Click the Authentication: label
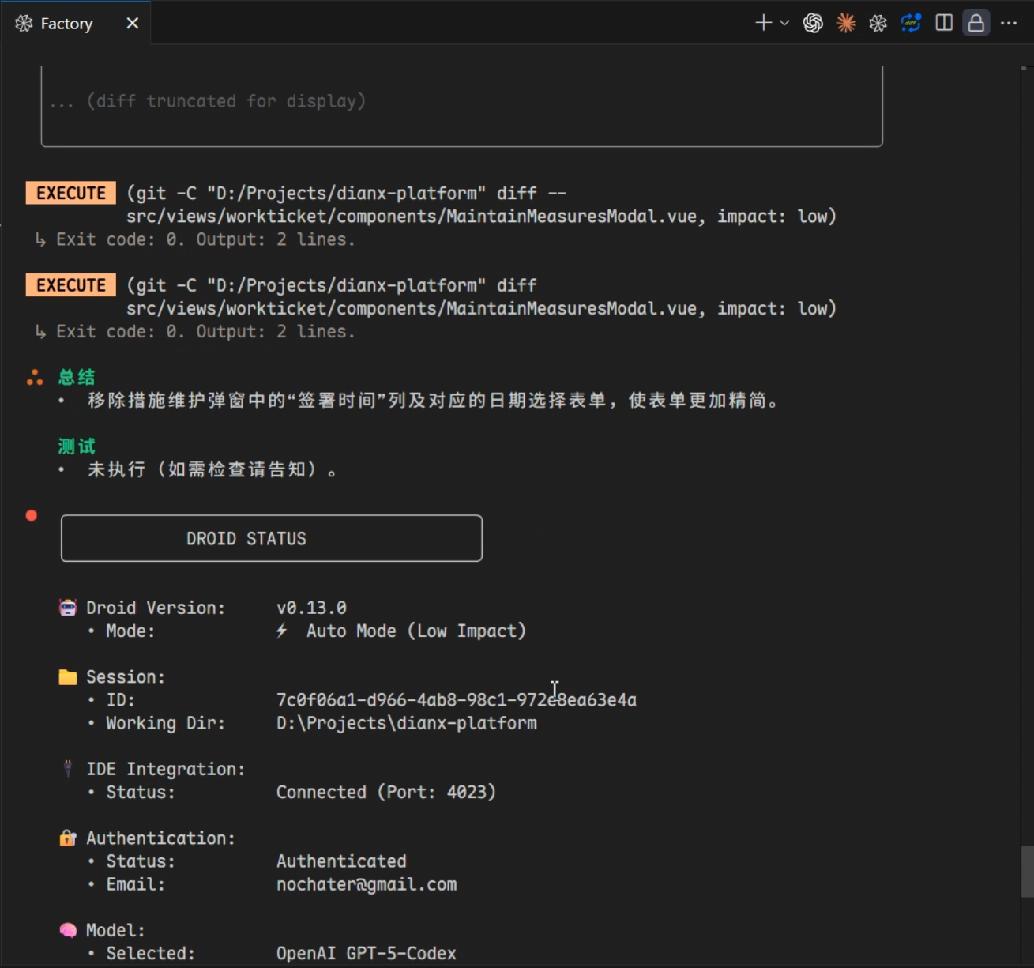 tap(160, 838)
